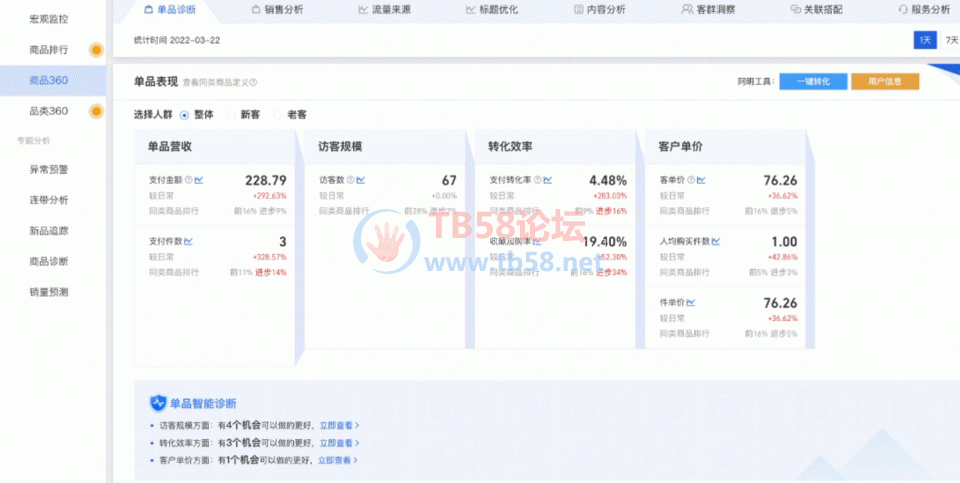
Task: Switch to the 单品诊断 tab
Action: (x=168, y=9)
